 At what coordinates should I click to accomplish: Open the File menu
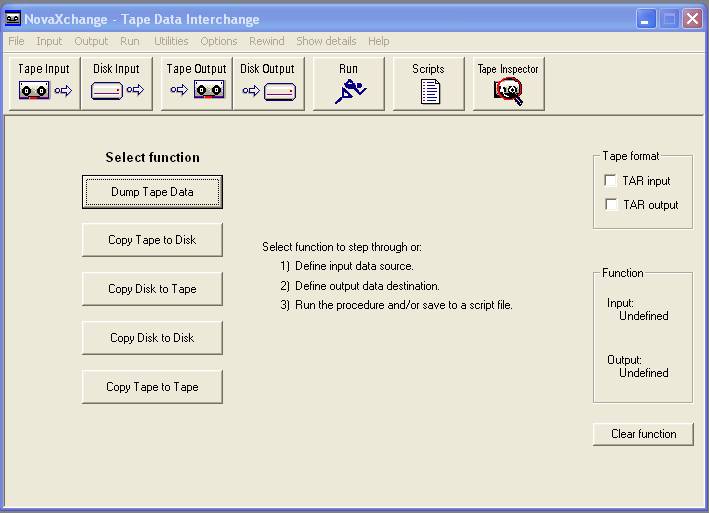click(16, 41)
